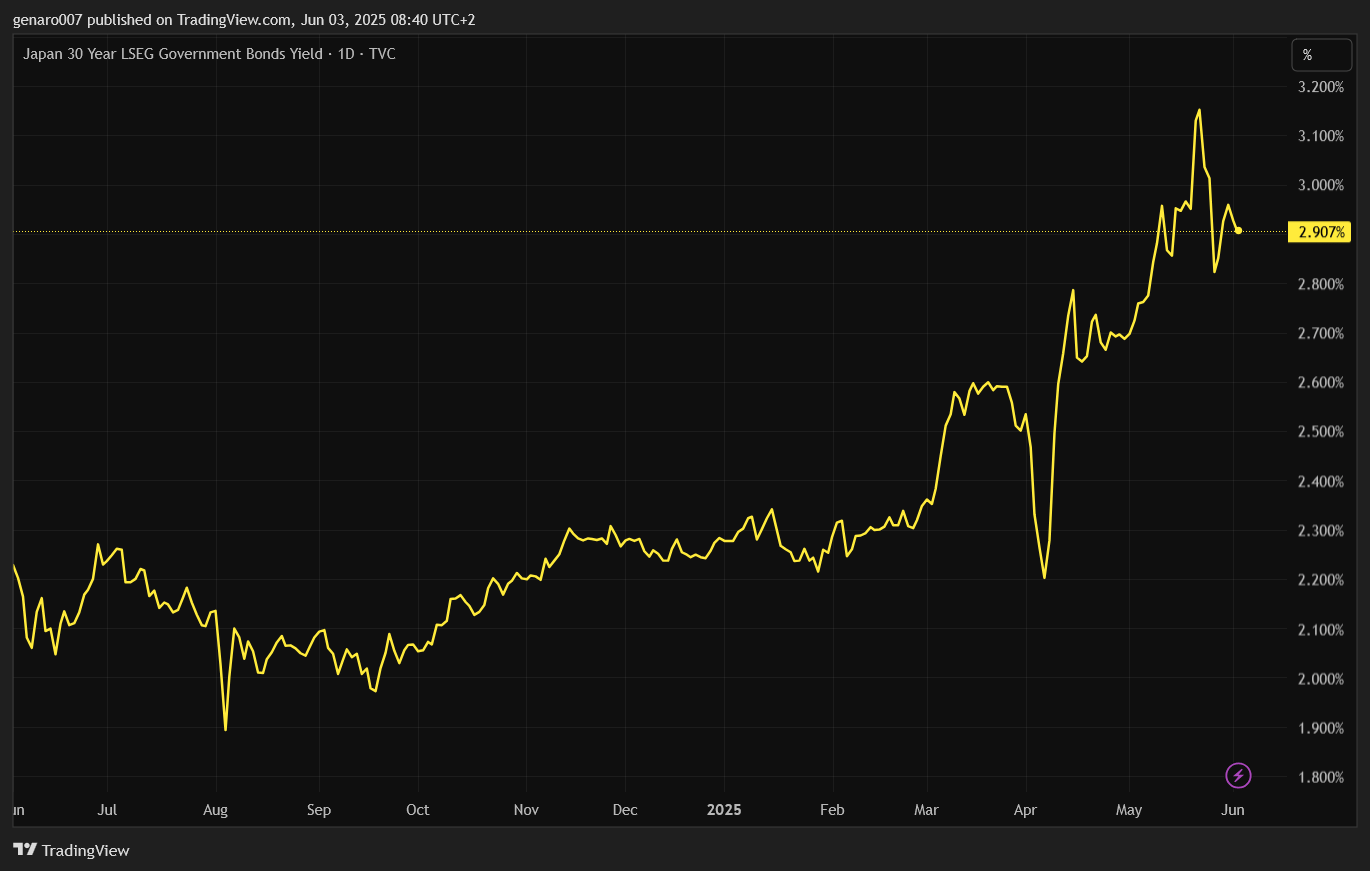The width and height of the screenshot is (1370, 871).
Task: Click the yellow last-value dot on the line
Action: click(1239, 231)
